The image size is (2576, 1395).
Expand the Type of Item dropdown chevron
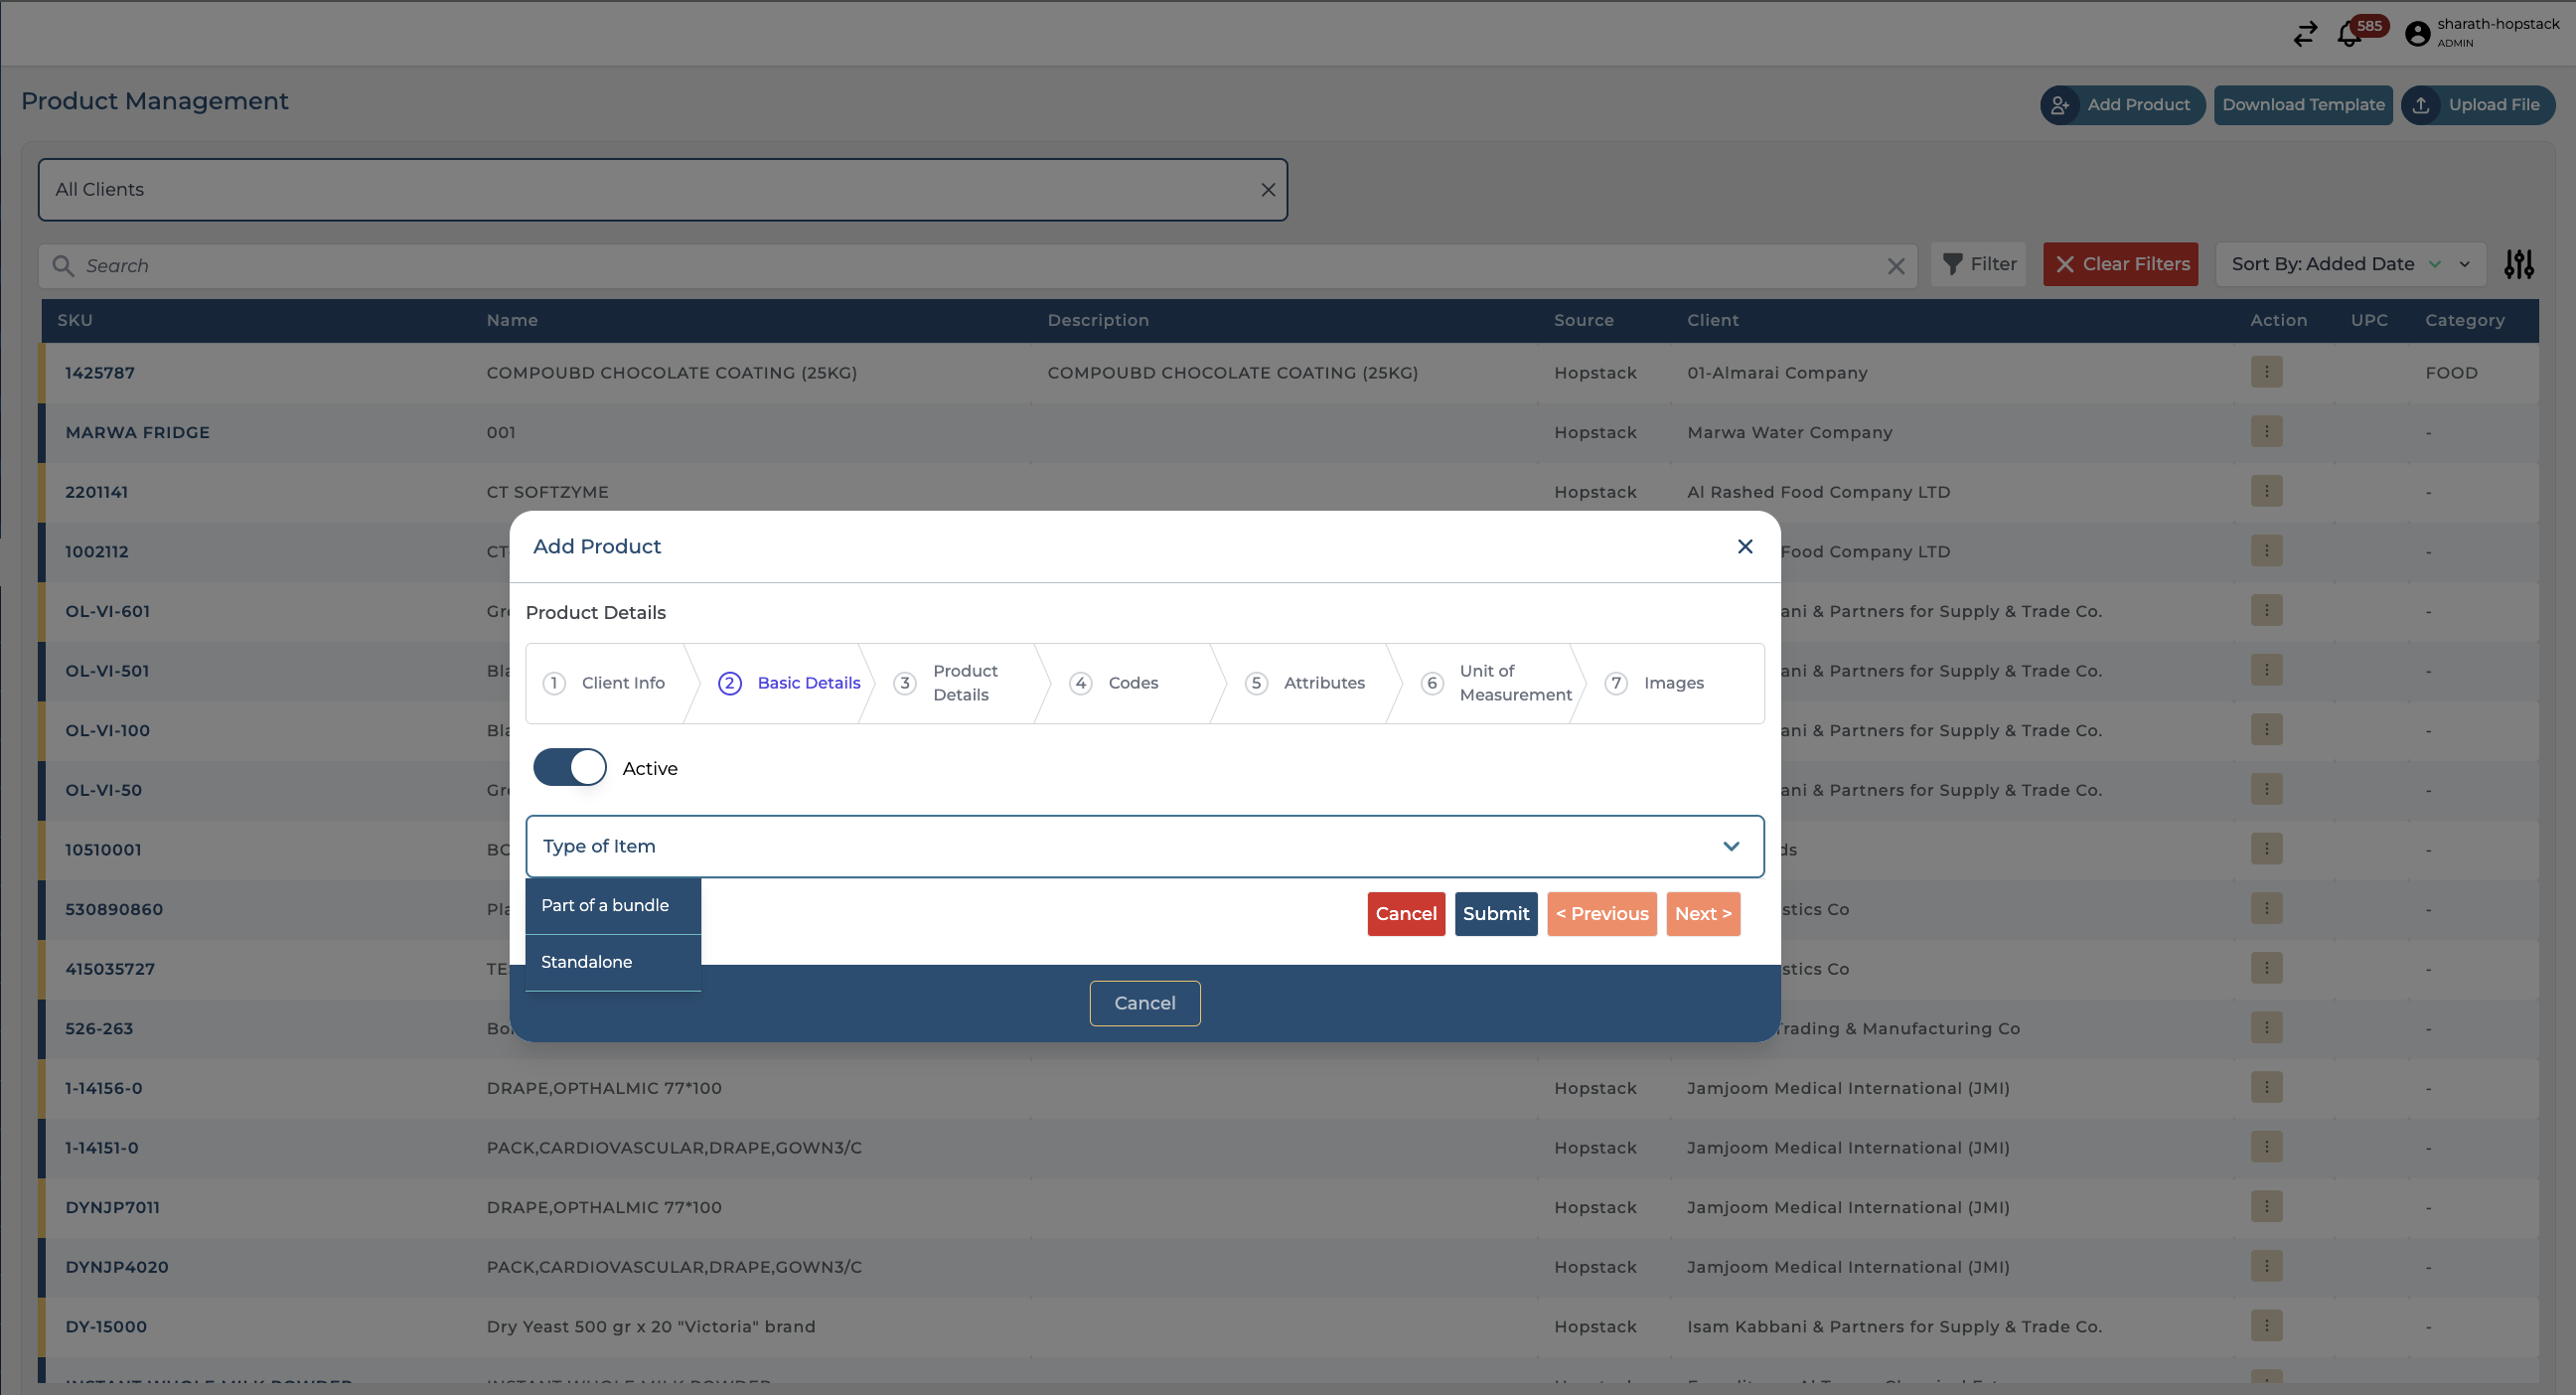tap(1731, 846)
